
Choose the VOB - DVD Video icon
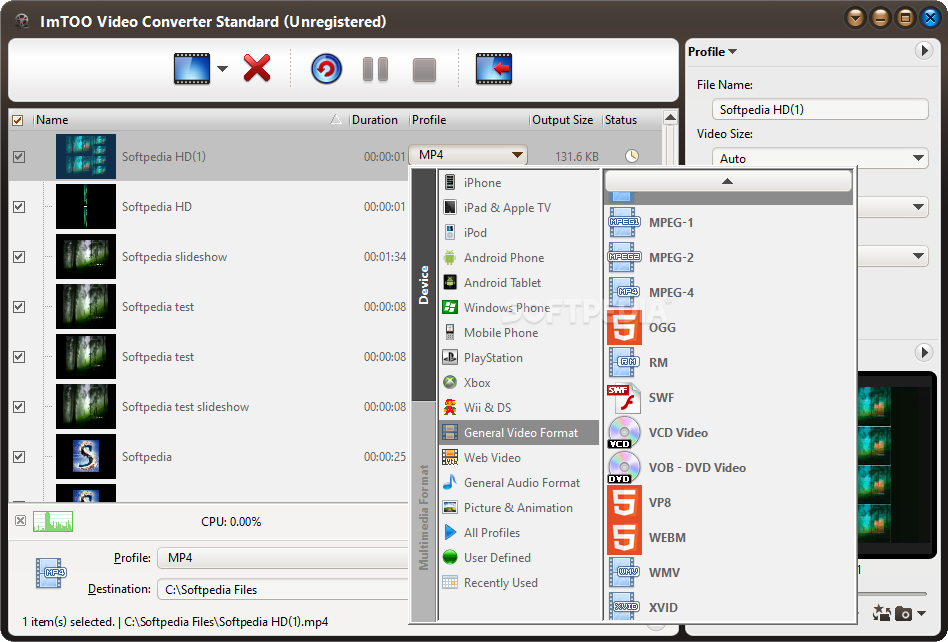pyautogui.click(x=624, y=468)
